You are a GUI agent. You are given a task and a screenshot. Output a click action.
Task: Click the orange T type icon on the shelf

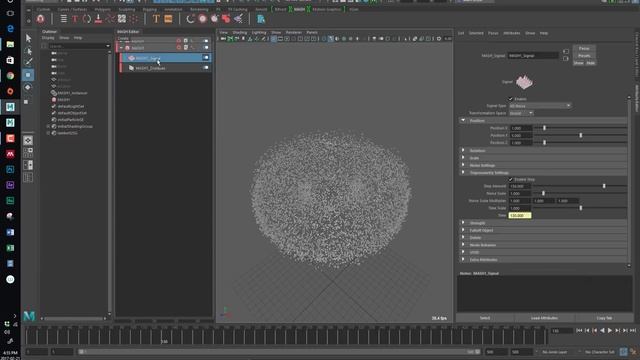point(156,18)
